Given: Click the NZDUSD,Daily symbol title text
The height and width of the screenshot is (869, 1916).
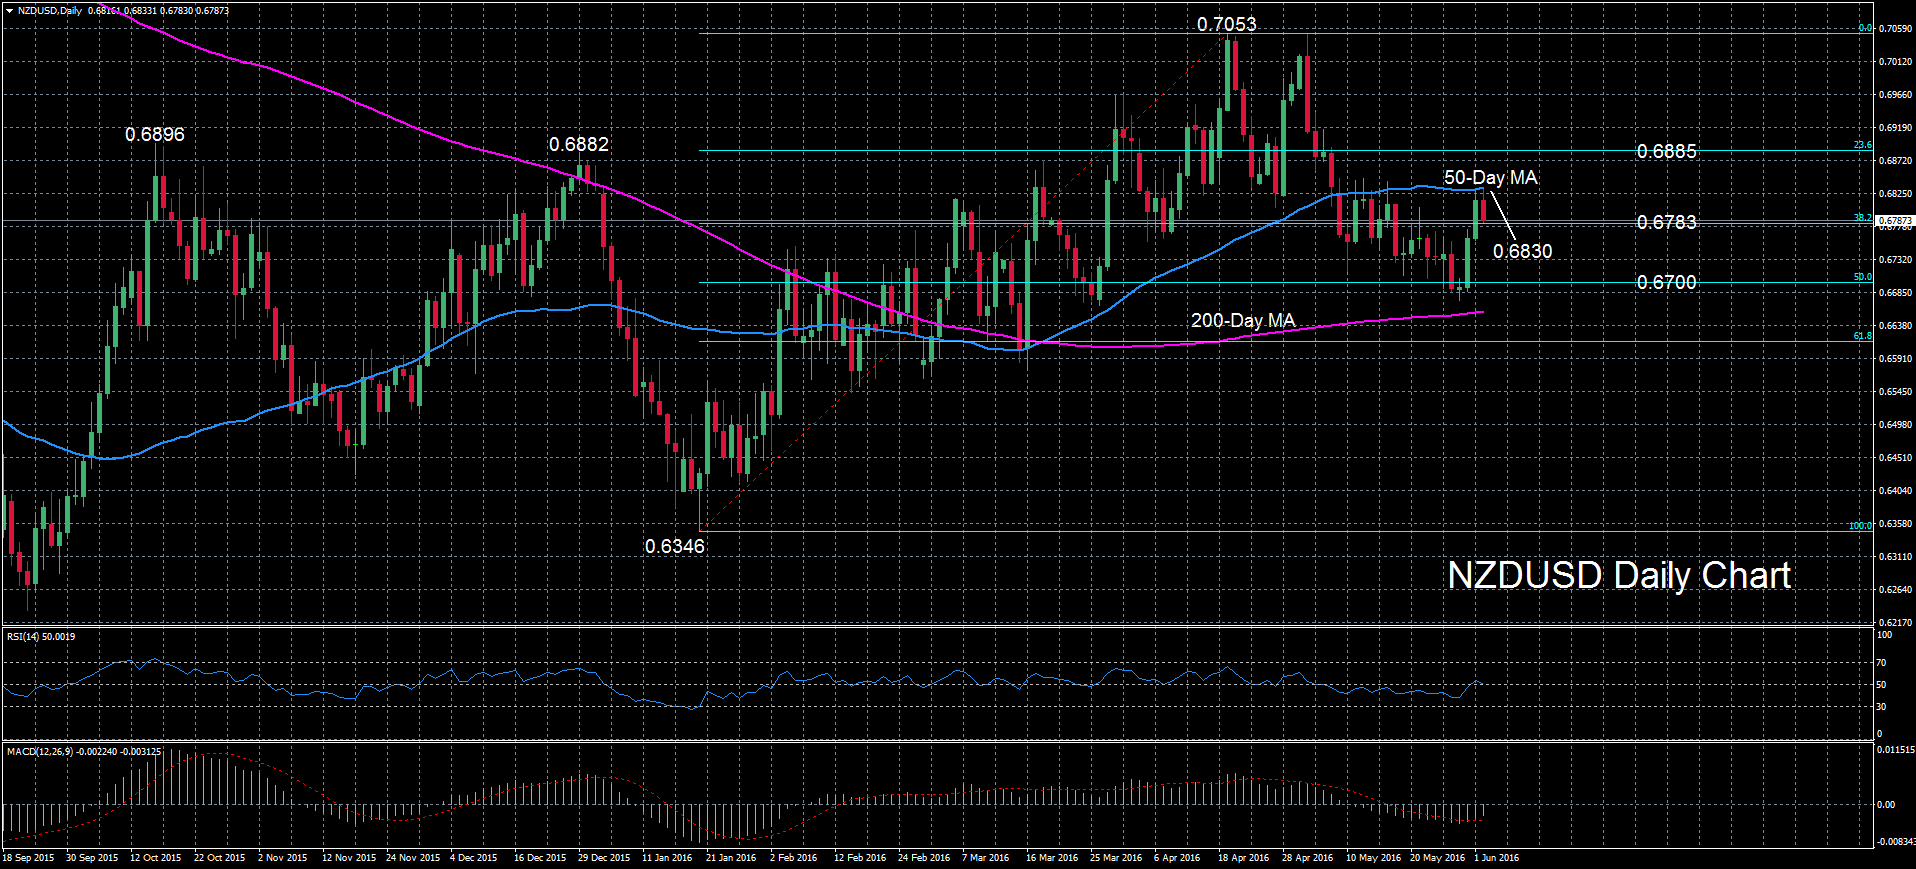Looking at the screenshot, I should (50, 11).
